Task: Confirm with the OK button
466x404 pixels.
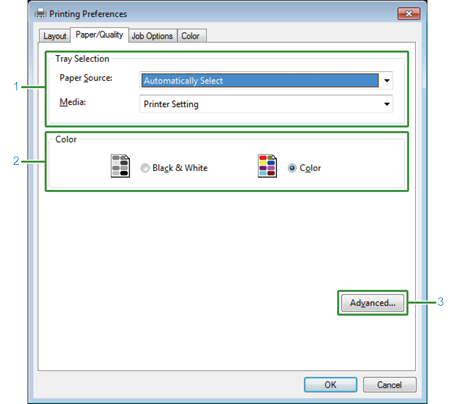Action: 330,385
